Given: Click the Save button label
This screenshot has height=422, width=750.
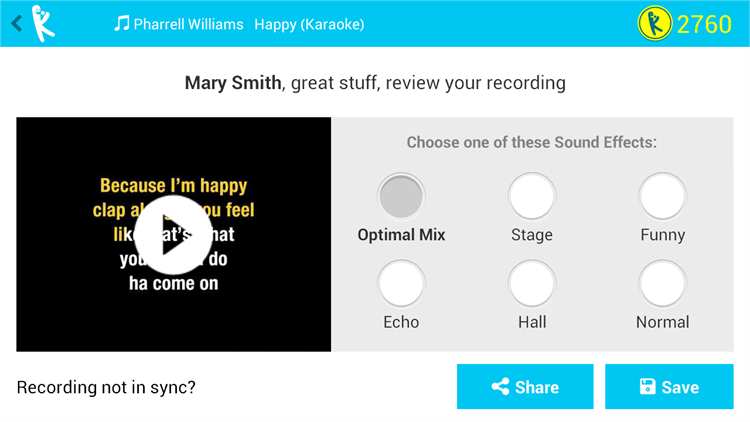Looking at the screenshot, I should tap(680, 387).
